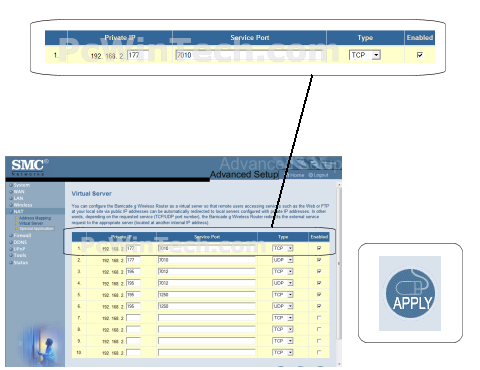Open TCP Type dropdown in row 3
This screenshot has height=370, width=480.
283,272
